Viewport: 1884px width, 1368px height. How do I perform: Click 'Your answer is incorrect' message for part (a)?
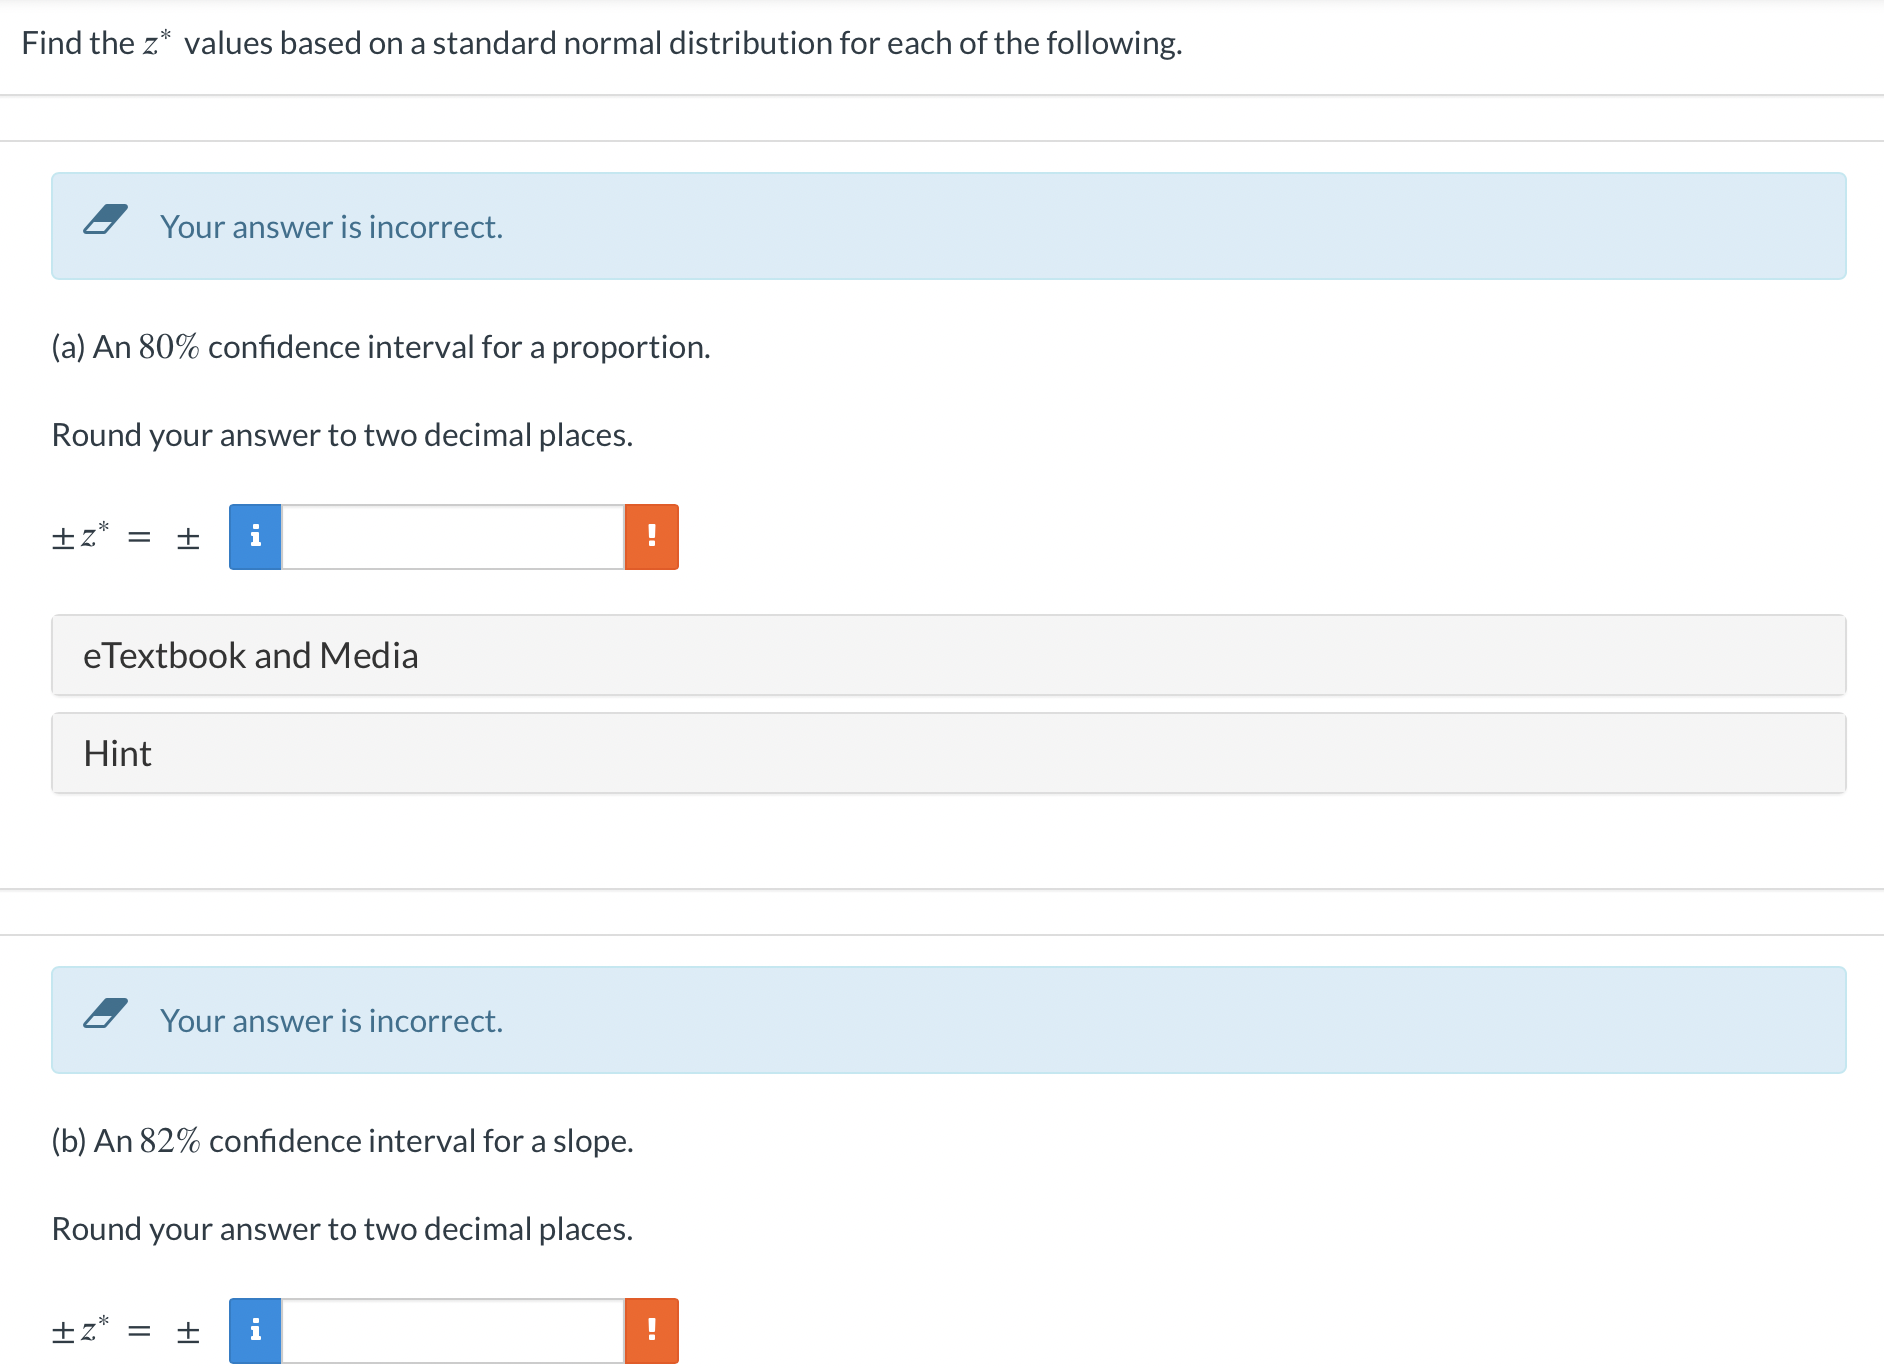pyautogui.click(x=331, y=226)
